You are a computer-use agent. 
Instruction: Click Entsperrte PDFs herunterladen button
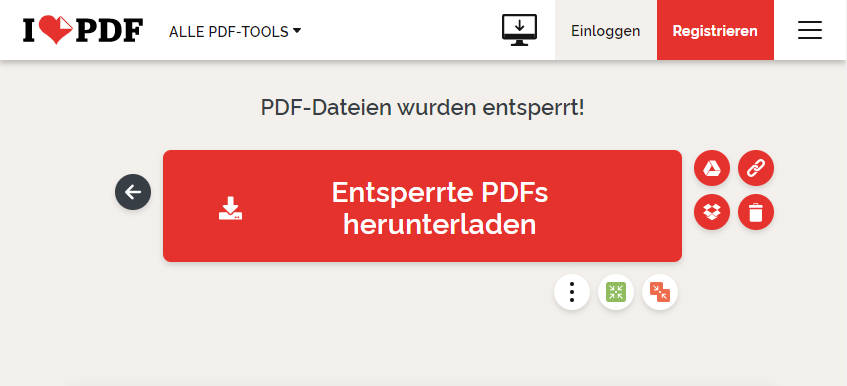pyautogui.click(x=422, y=206)
